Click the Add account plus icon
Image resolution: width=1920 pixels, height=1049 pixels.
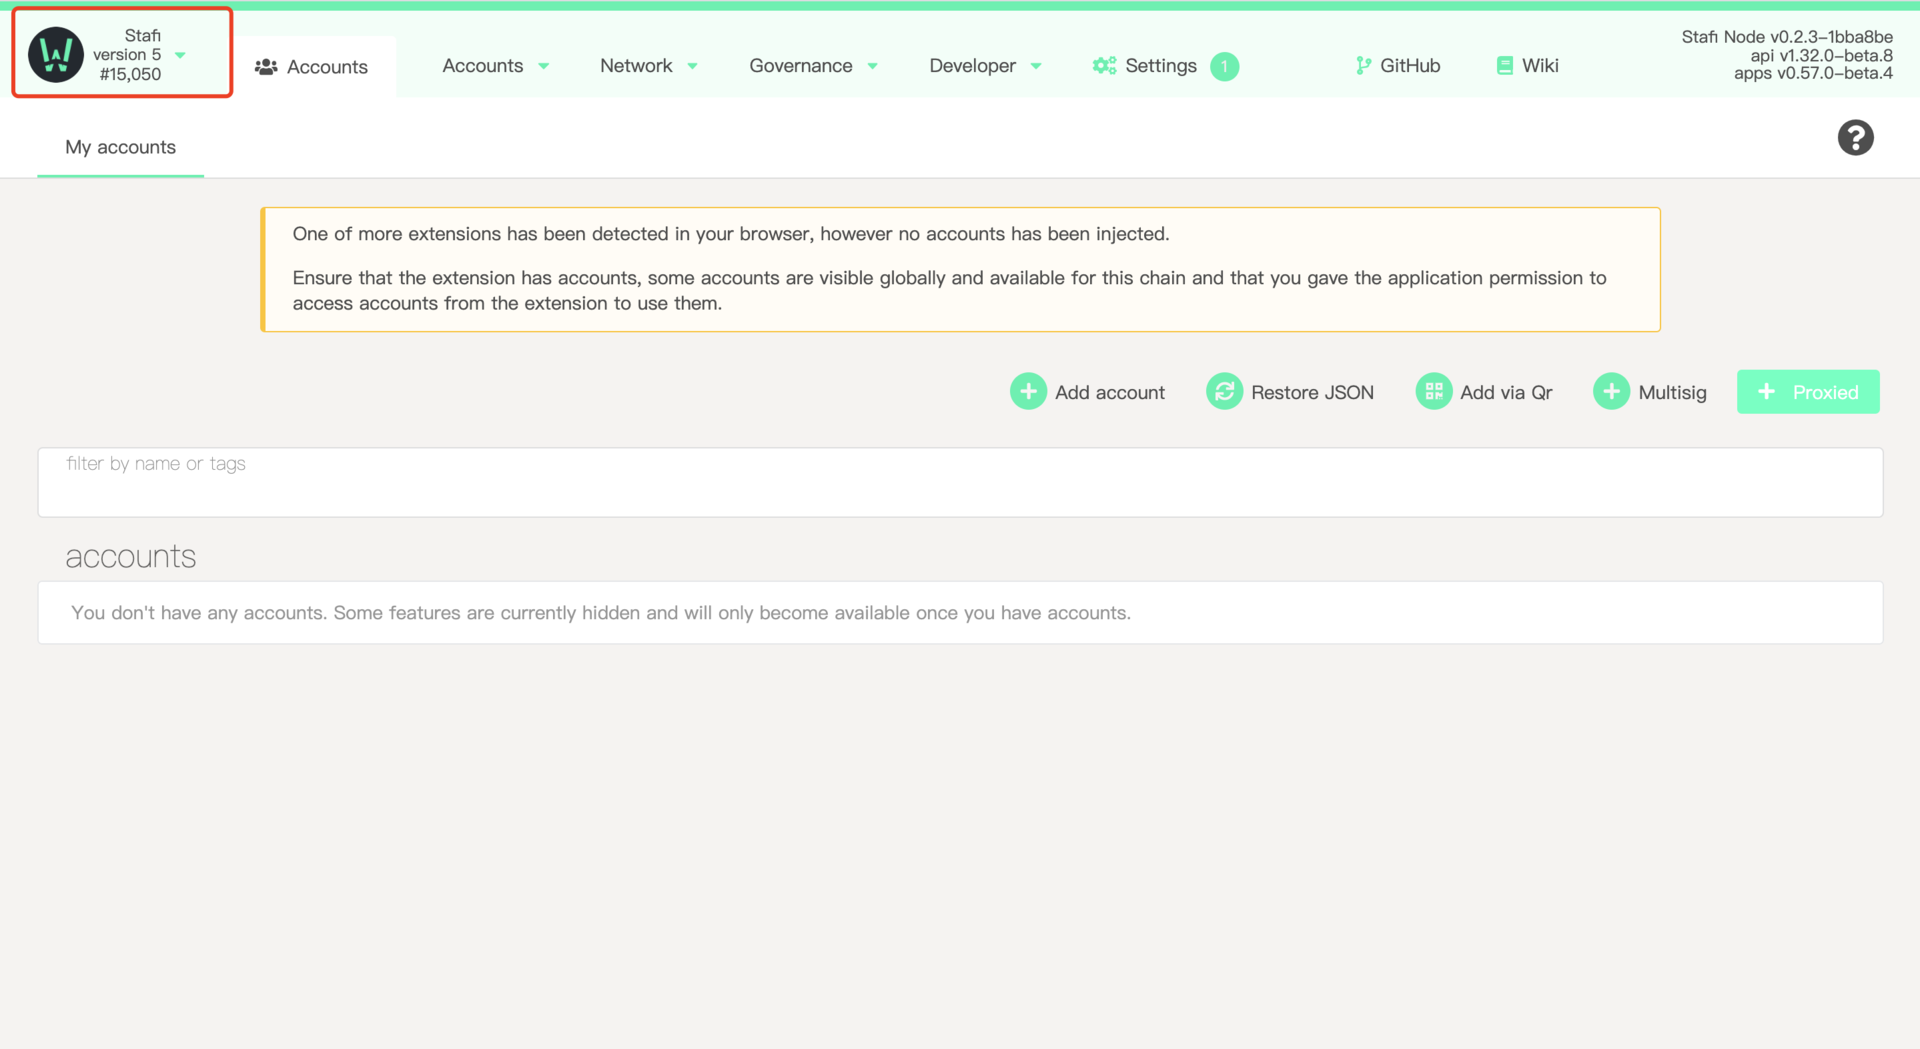(x=1028, y=392)
